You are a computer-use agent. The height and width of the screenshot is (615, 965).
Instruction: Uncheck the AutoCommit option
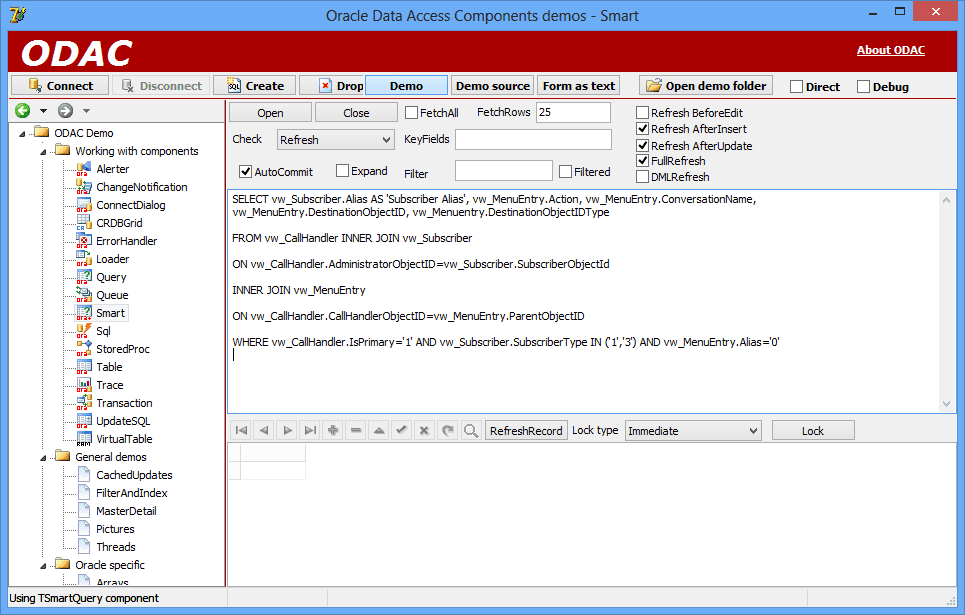tap(246, 172)
